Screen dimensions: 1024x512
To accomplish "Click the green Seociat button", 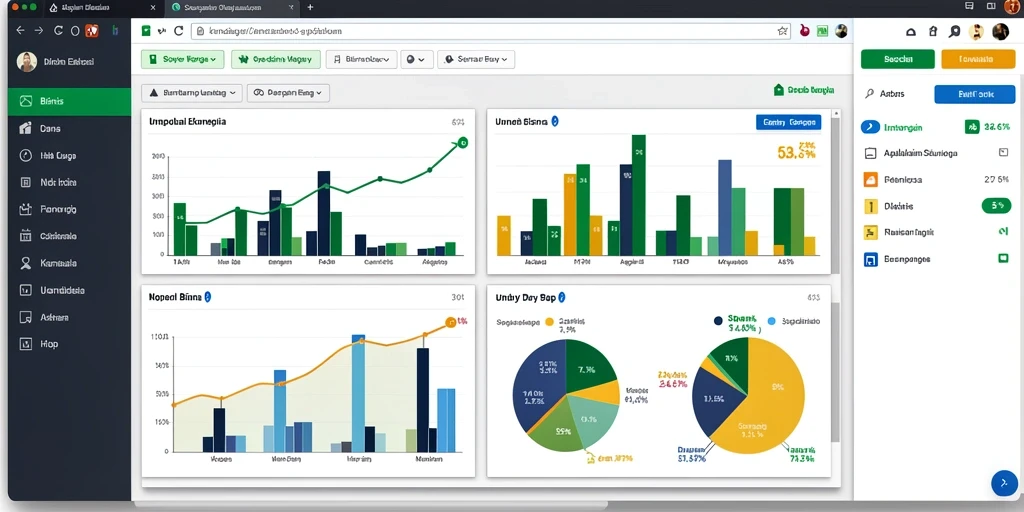I will tap(898, 59).
